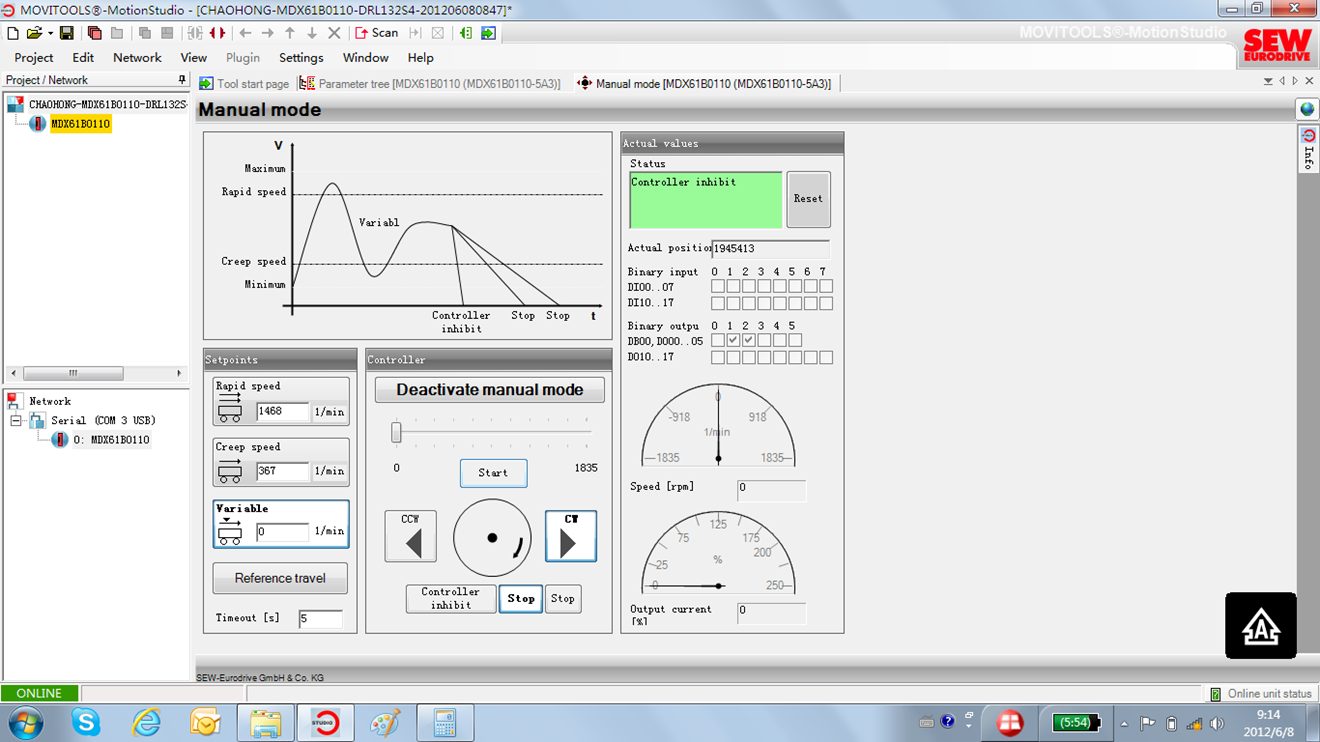Click the Rapid speed input field
Screen dimensions: 1320x742
pyautogui.click(x=282, y=411)
